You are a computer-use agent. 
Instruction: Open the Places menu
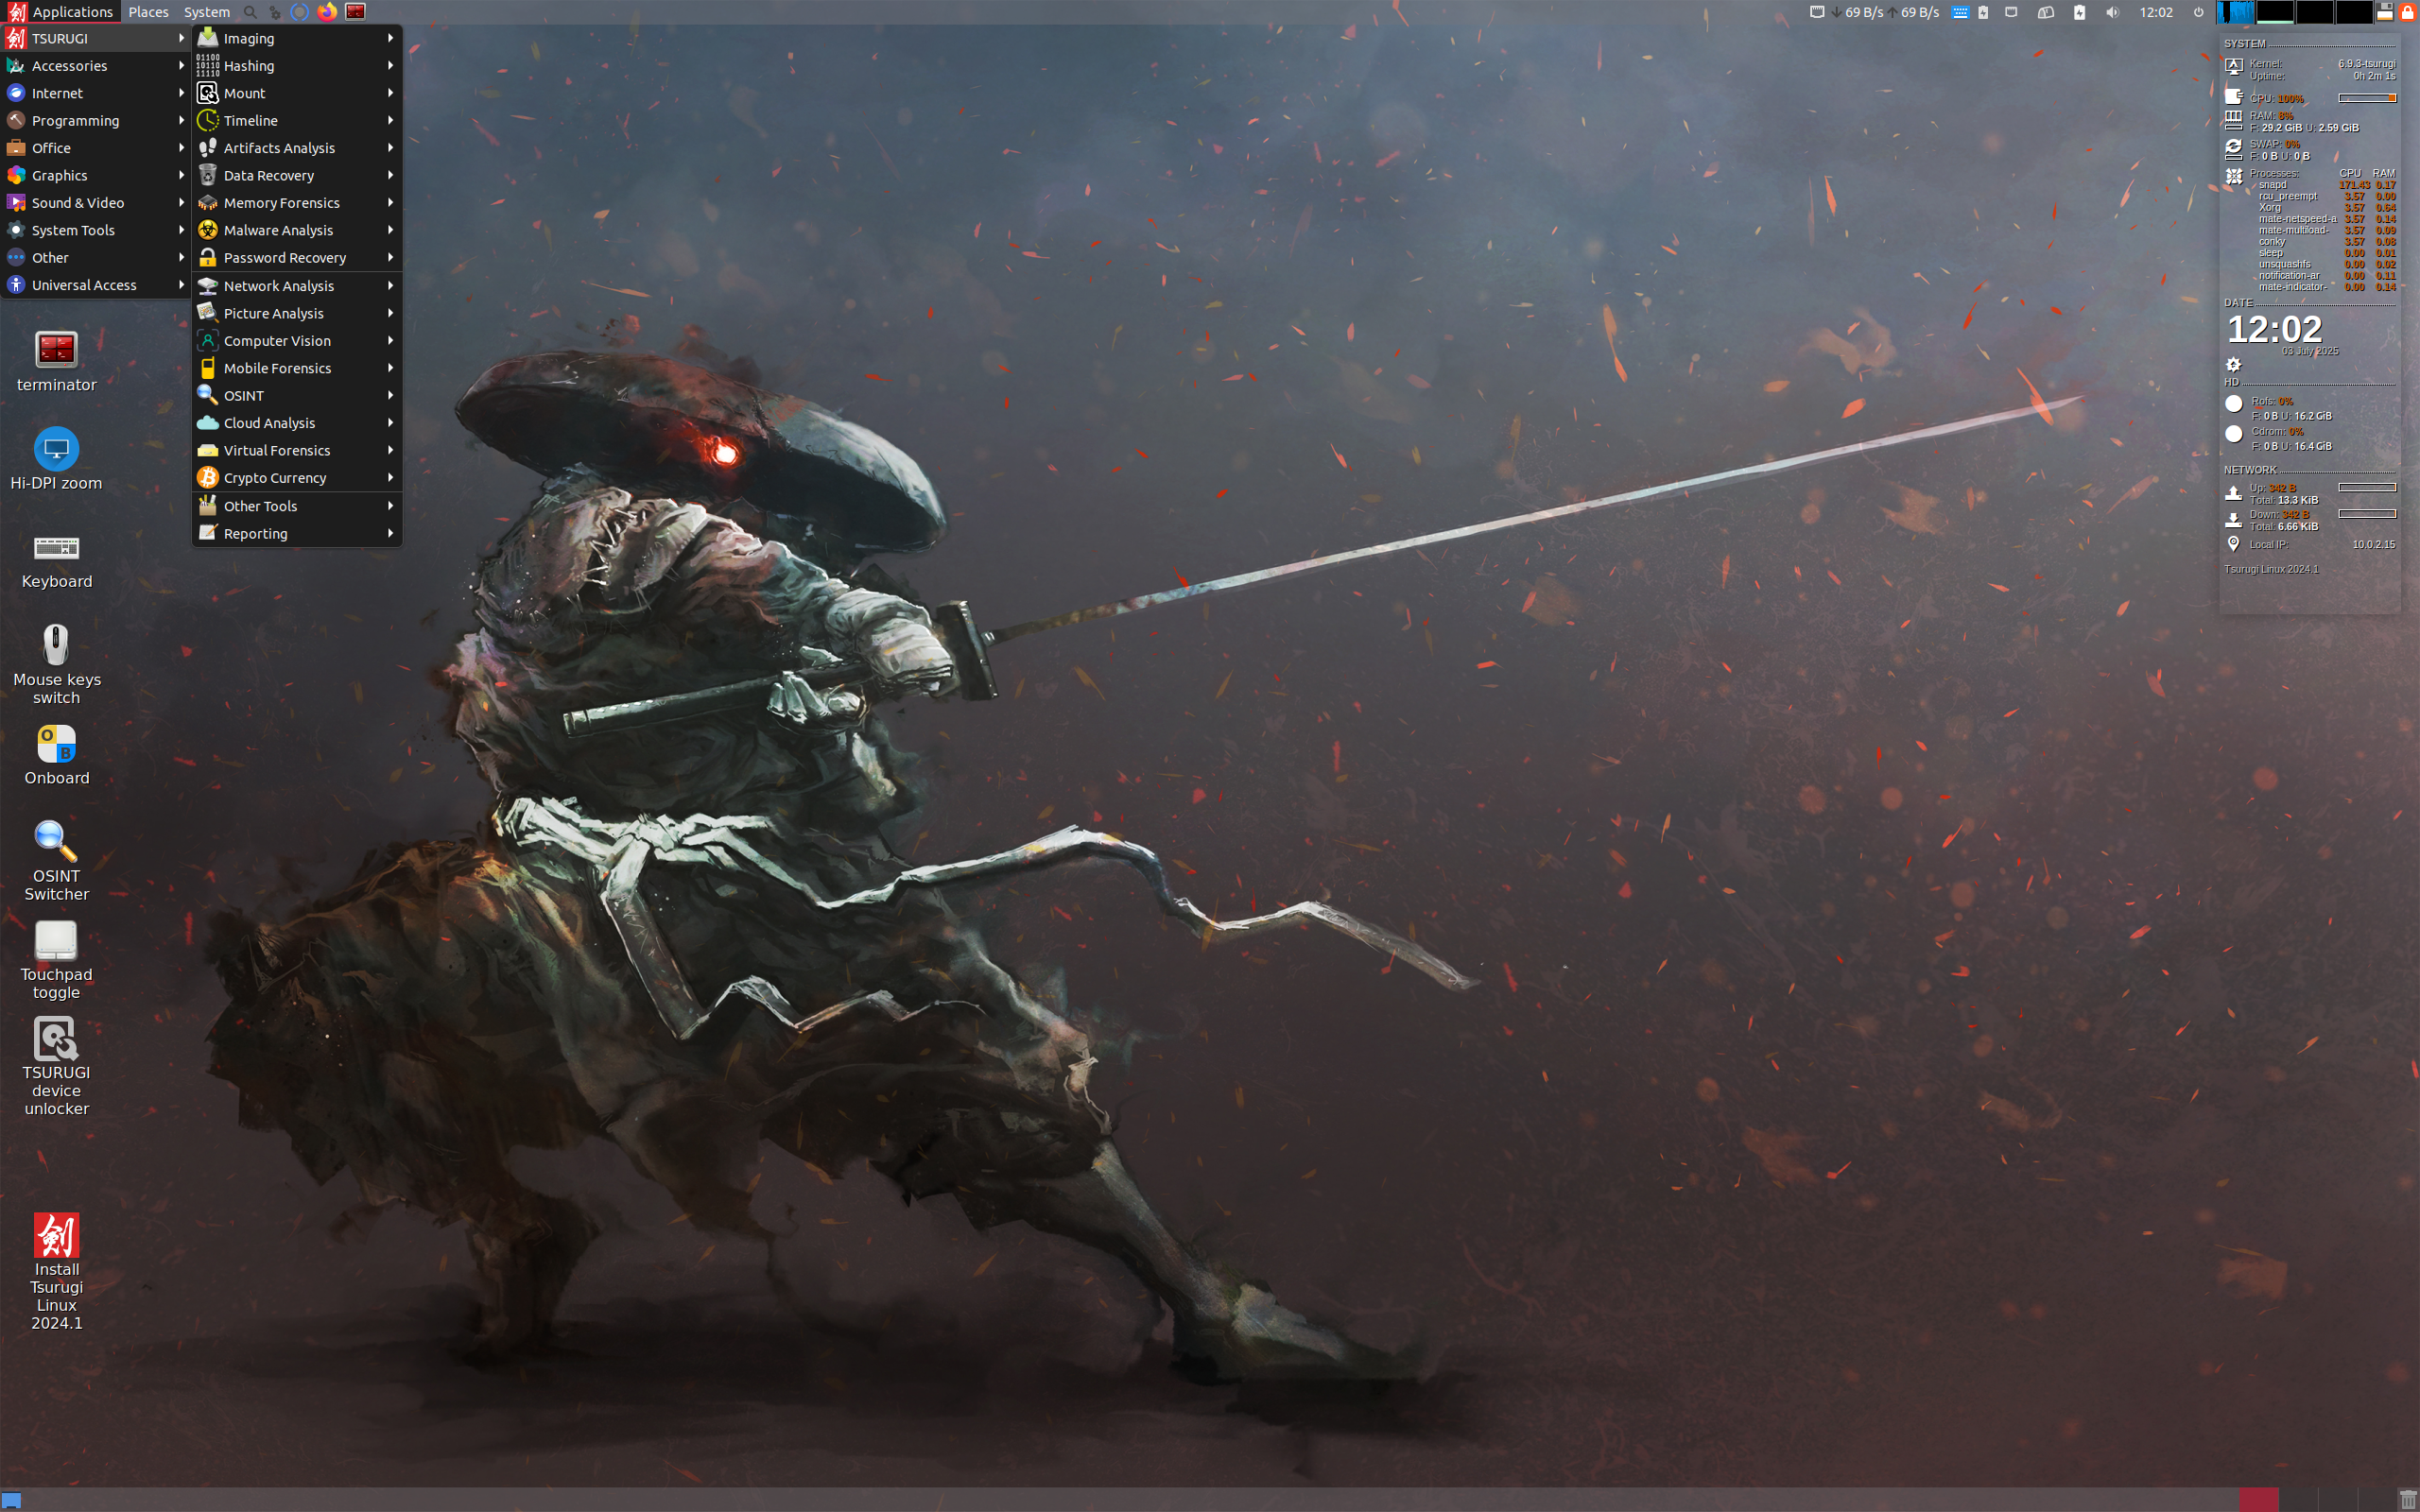pyautogui.click(x=148, y=12)
